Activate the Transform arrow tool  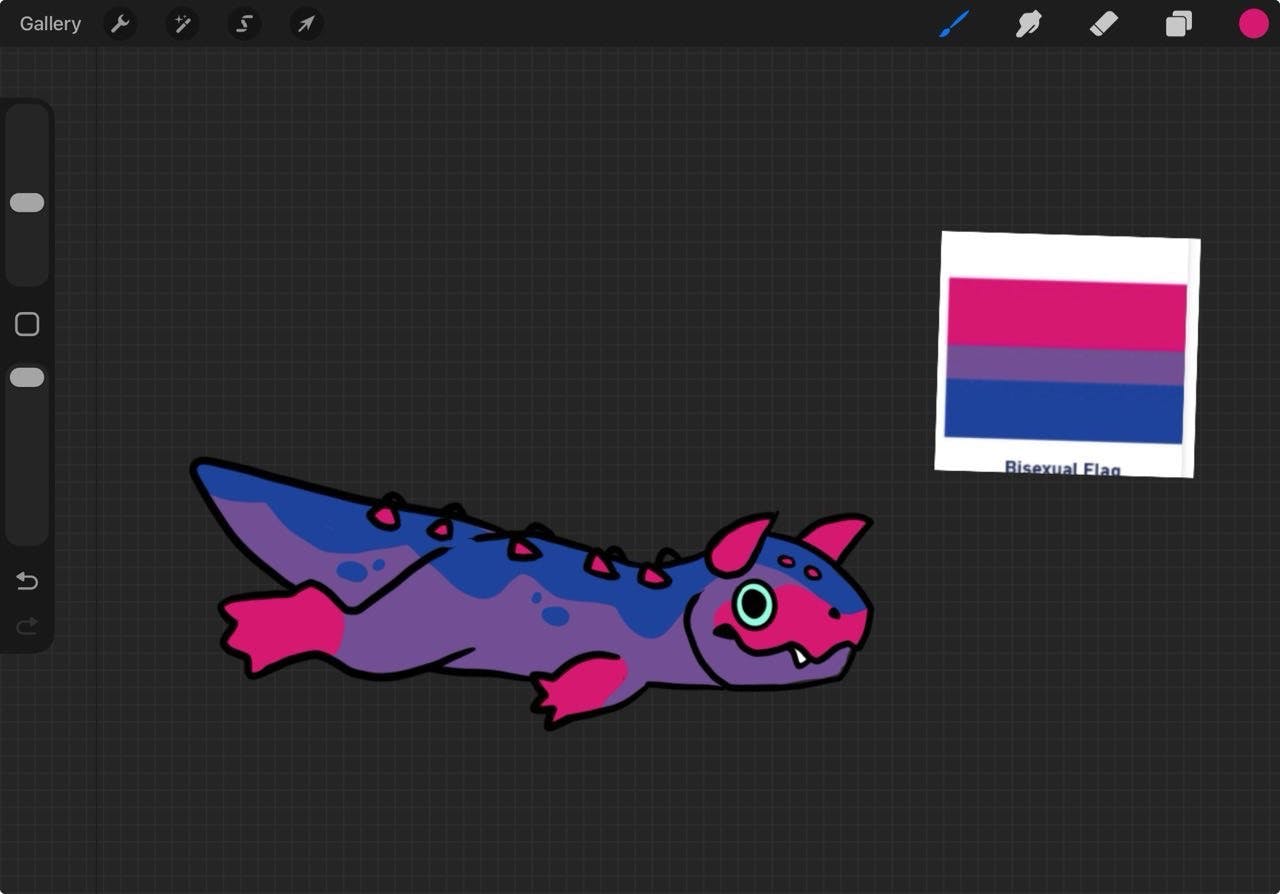306,24
